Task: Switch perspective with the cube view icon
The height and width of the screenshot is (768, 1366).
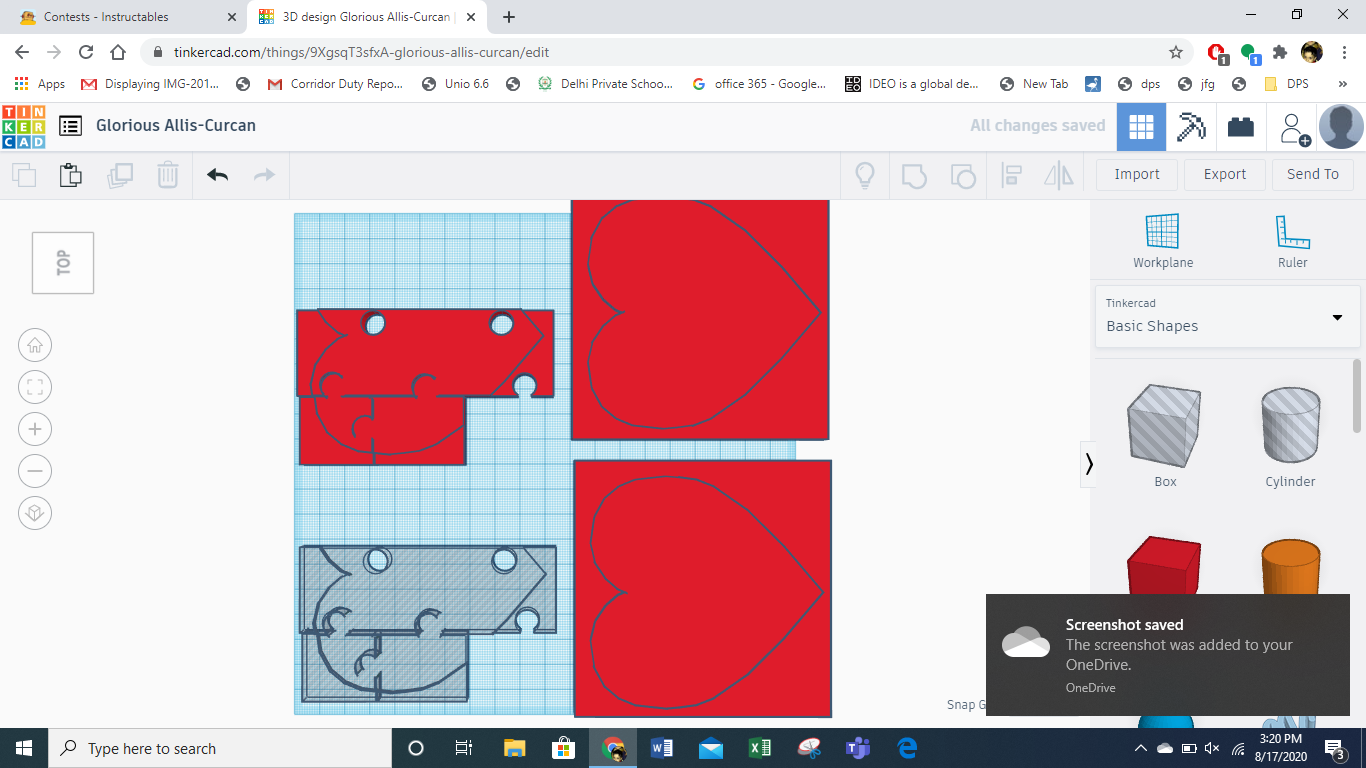Action: pyautogui.click(x=35, y=513)
